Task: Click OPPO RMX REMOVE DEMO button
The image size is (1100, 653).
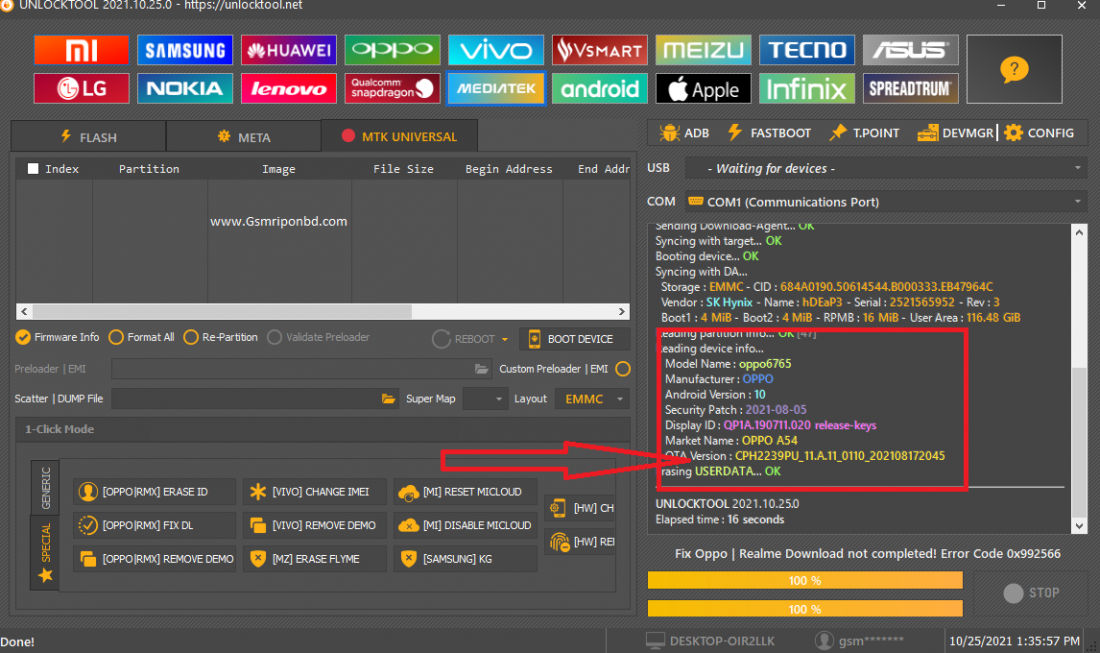Action: pos(154,559)
